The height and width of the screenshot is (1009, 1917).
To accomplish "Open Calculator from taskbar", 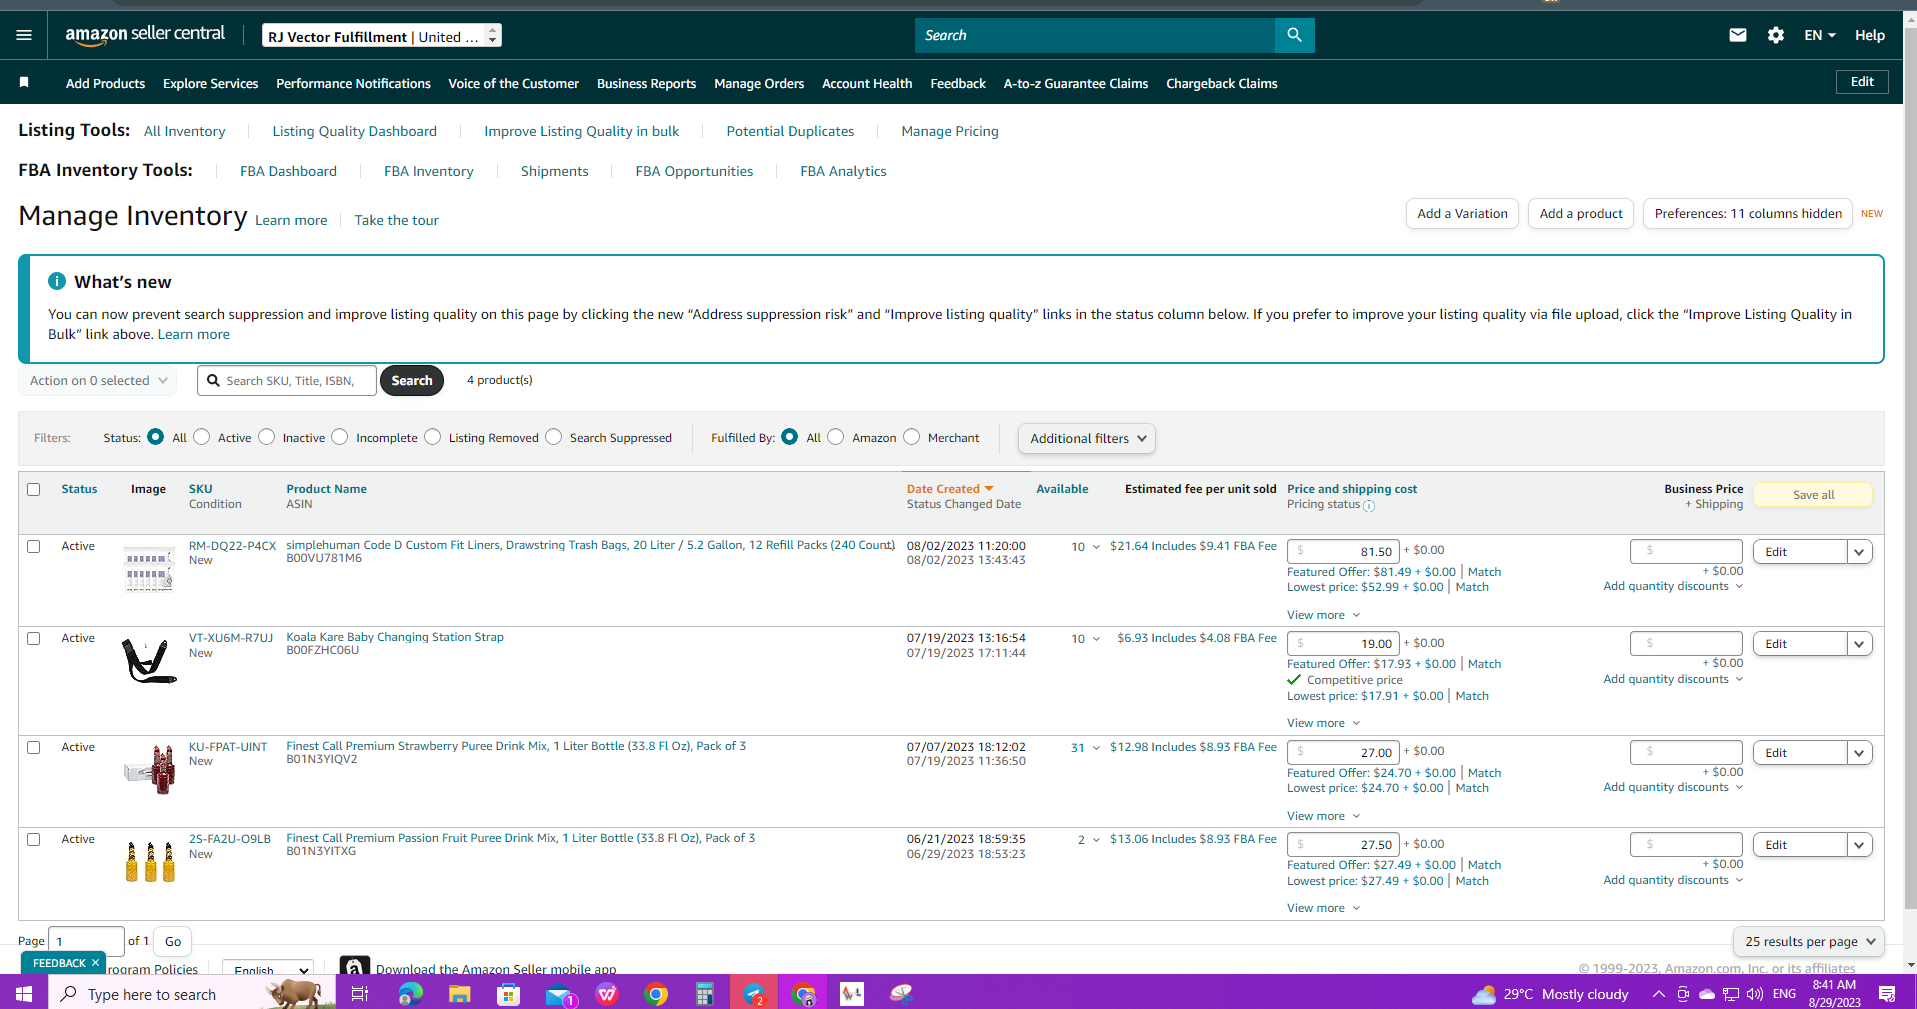I will click(705, 993).
